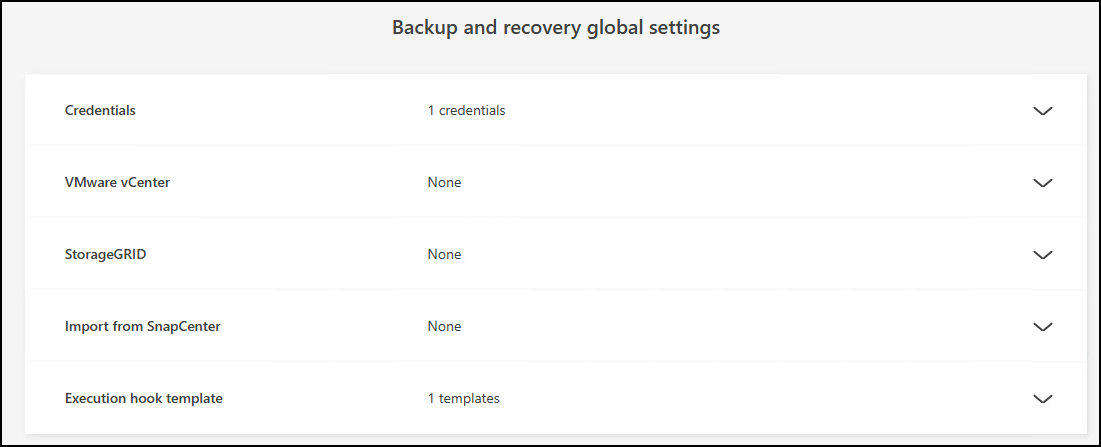The image size is (1101, 447).
Task: Click the "1 templates" count text
Action: click(463, 399)
